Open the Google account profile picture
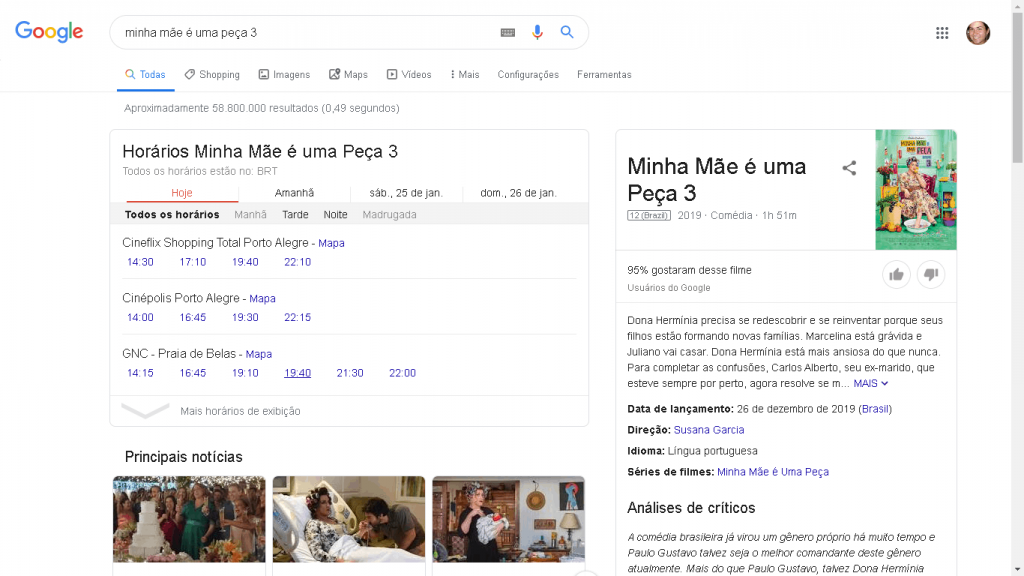1024x576 pixels. pos(978,33)
